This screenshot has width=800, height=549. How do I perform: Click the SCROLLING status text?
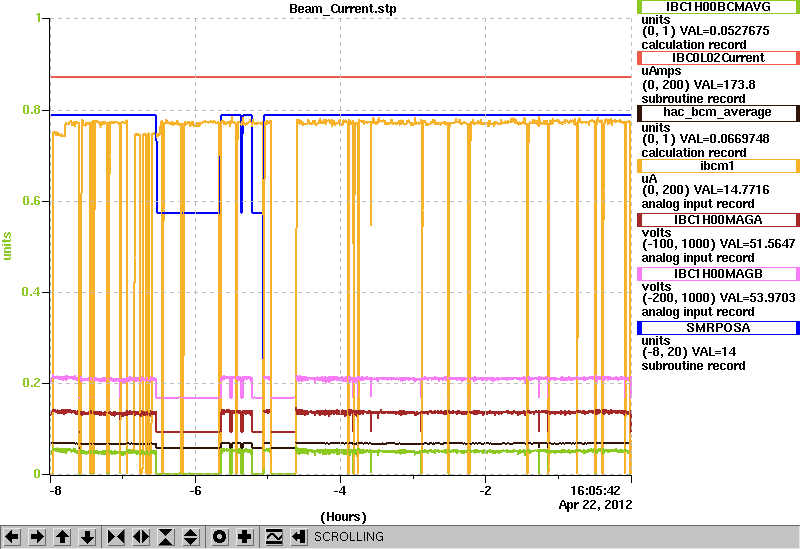348,537
